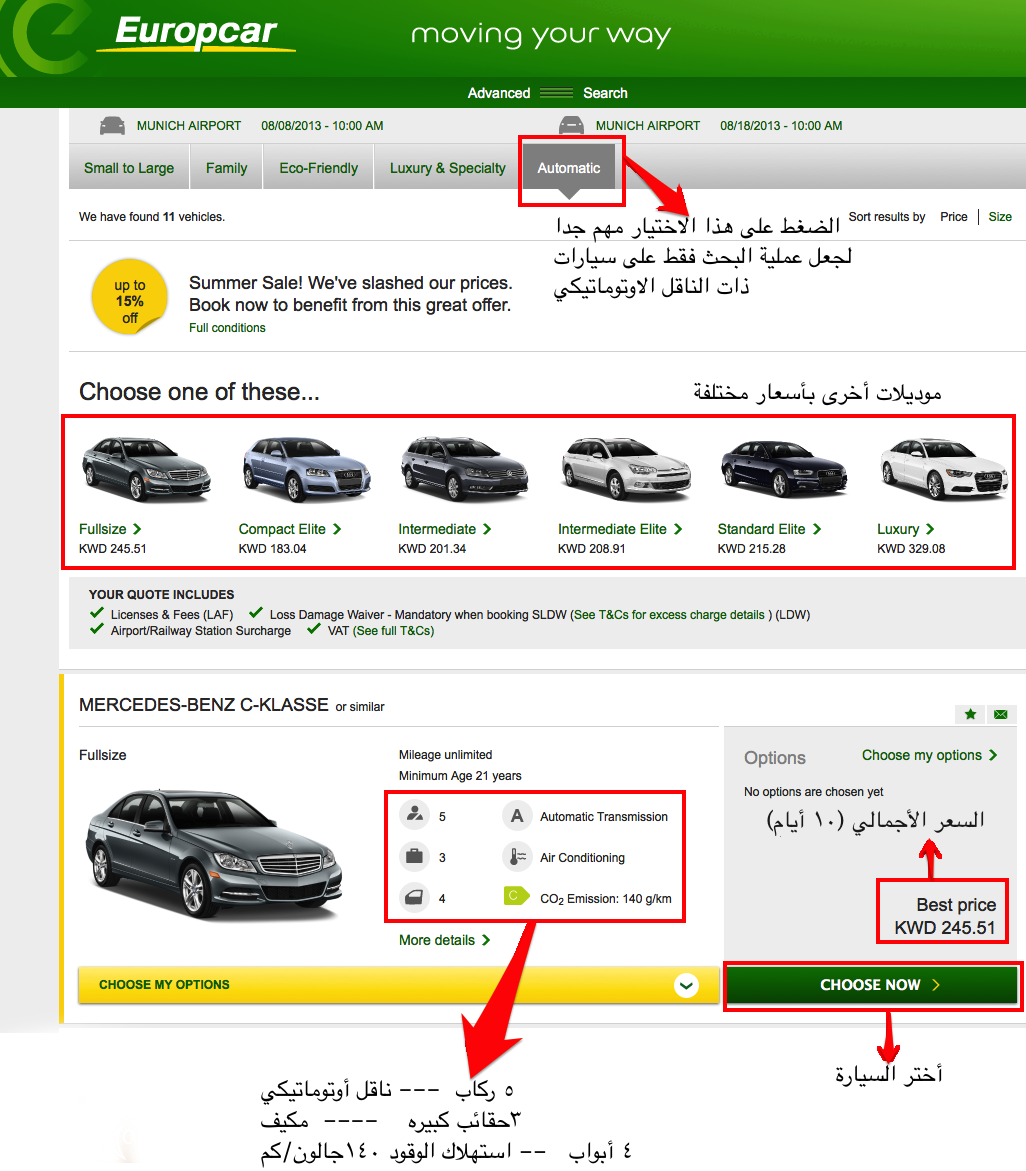Select the Family tab
Image resolution: width=1026 pixels, height=1171 pixels.
[226, 168]
